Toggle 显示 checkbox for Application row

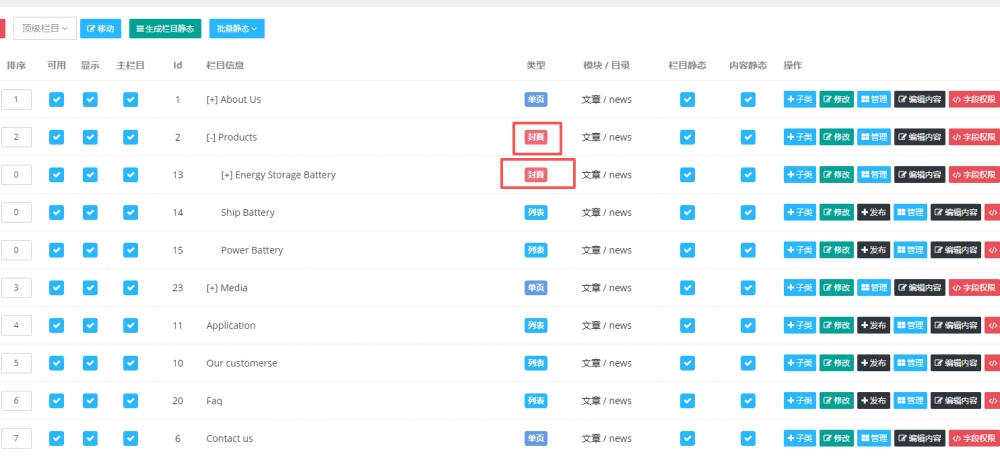click(x=91, y=325)
